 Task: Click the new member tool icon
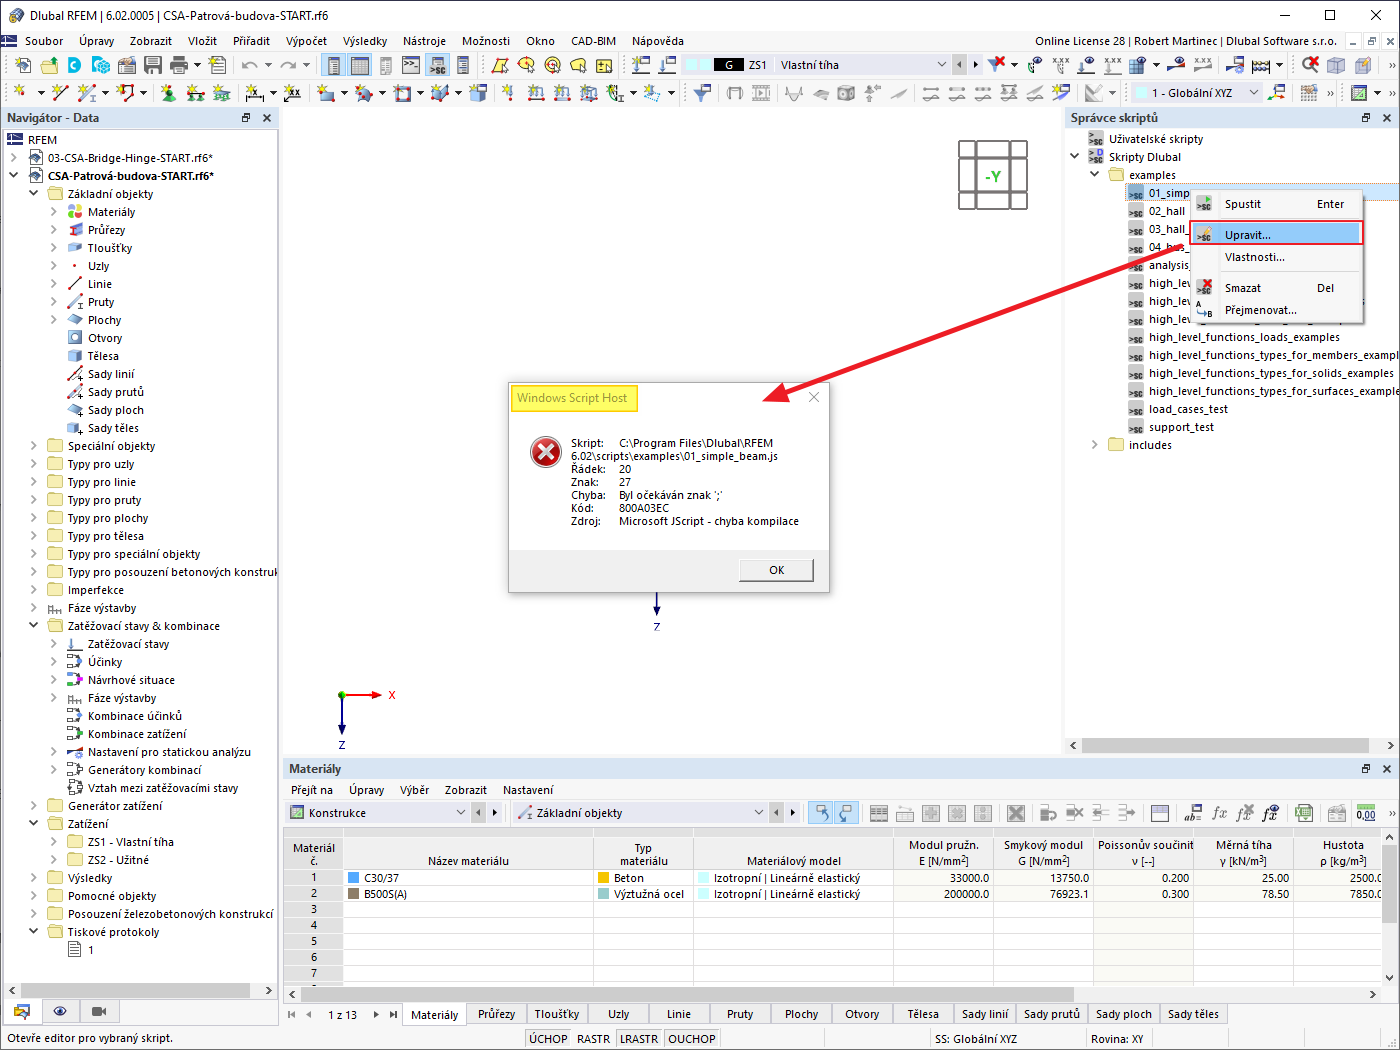point(86,93)
